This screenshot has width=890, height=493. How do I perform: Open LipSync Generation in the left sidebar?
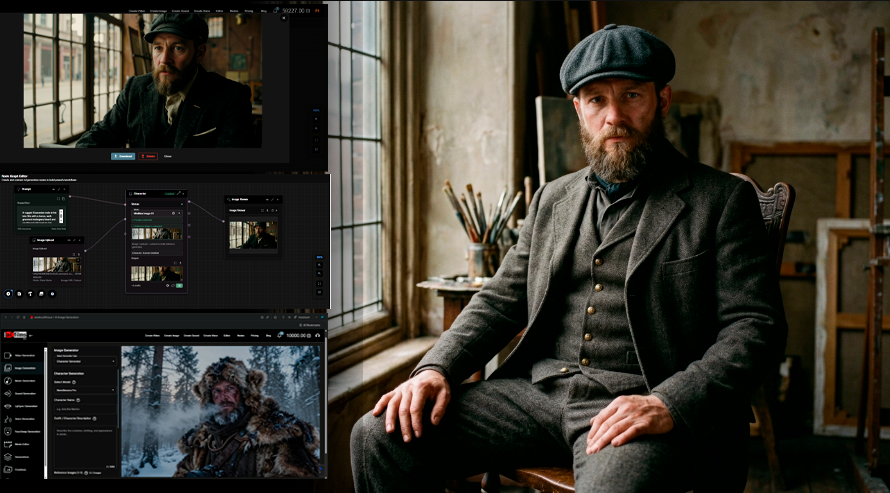click(23, 406)
